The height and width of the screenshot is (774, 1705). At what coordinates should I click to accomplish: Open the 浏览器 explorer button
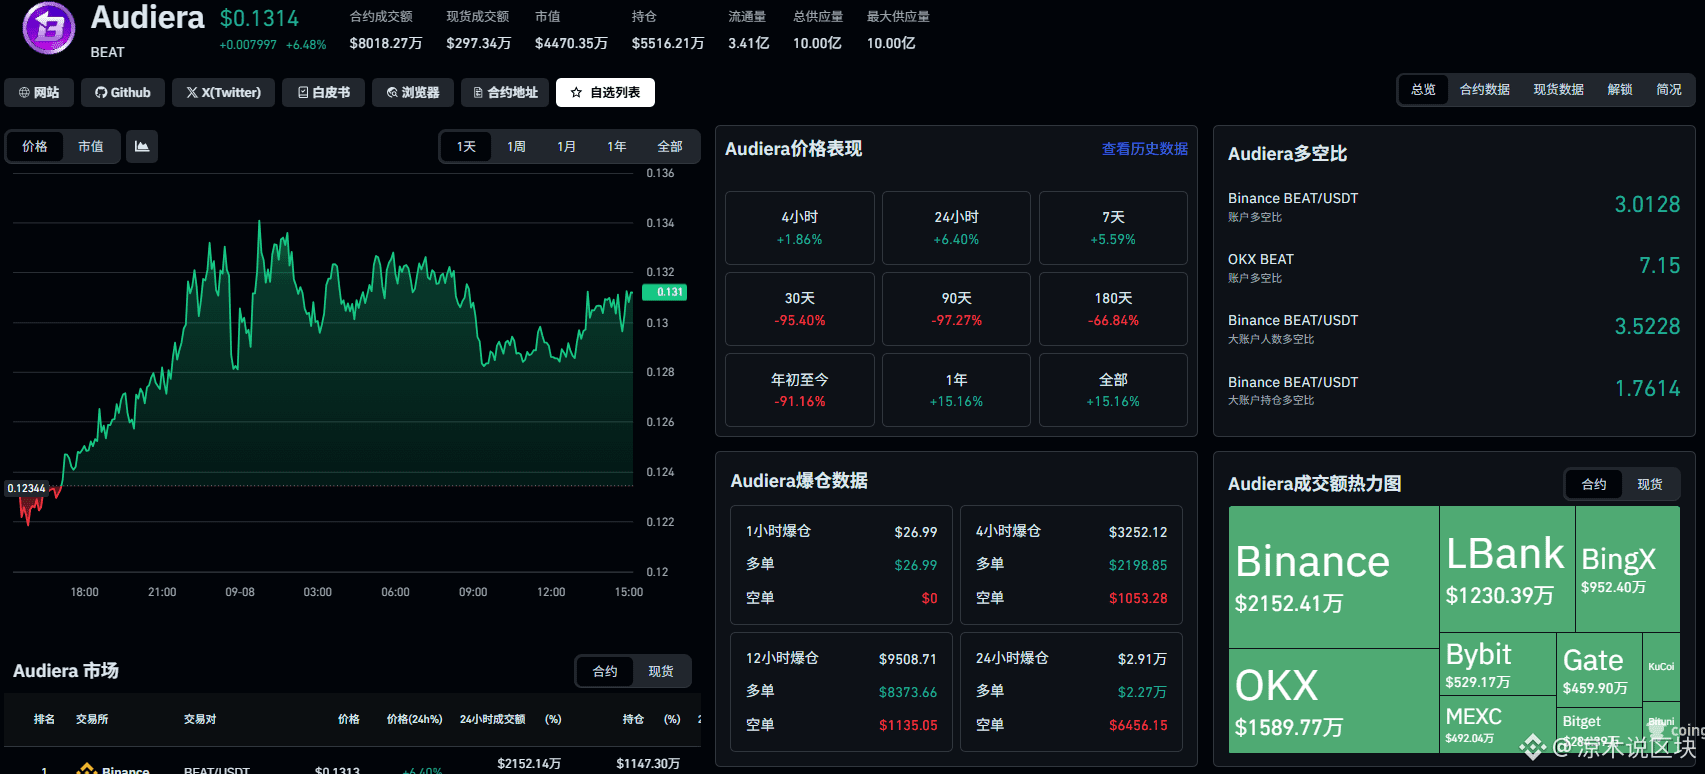pos(413,92)
